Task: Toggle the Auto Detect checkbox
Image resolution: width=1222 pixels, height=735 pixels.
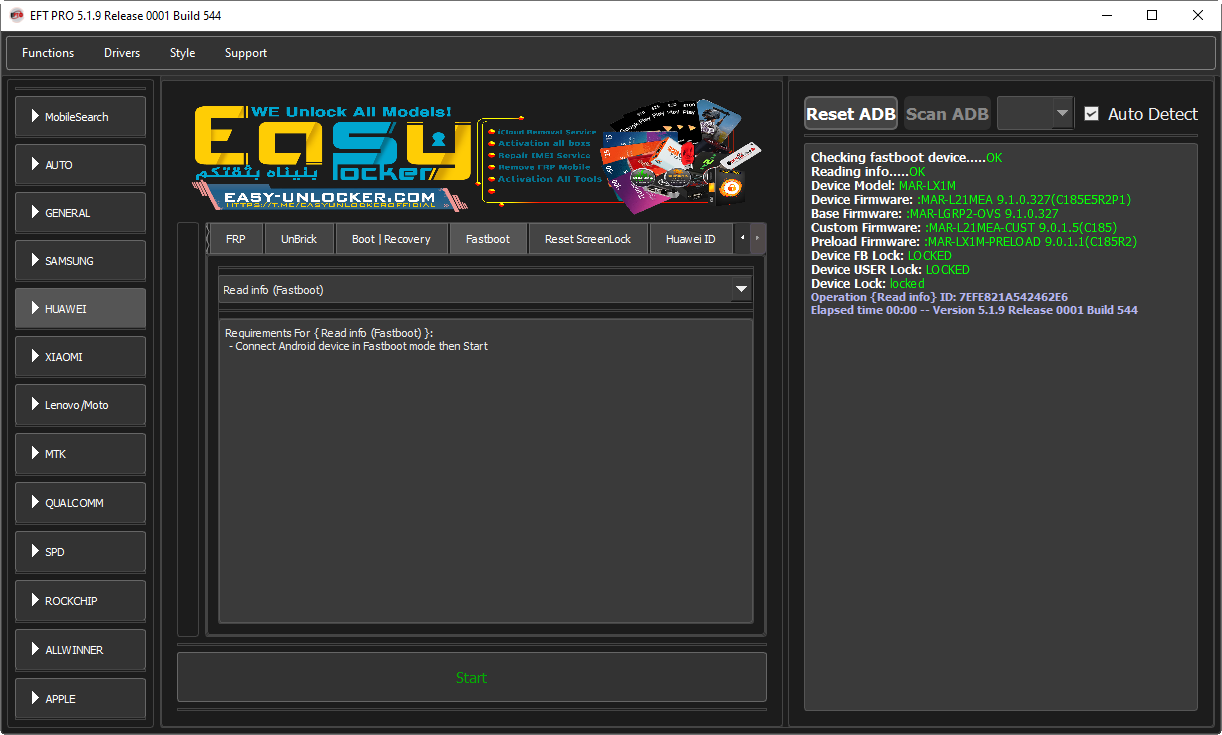Action: [x=1091, y=114]
